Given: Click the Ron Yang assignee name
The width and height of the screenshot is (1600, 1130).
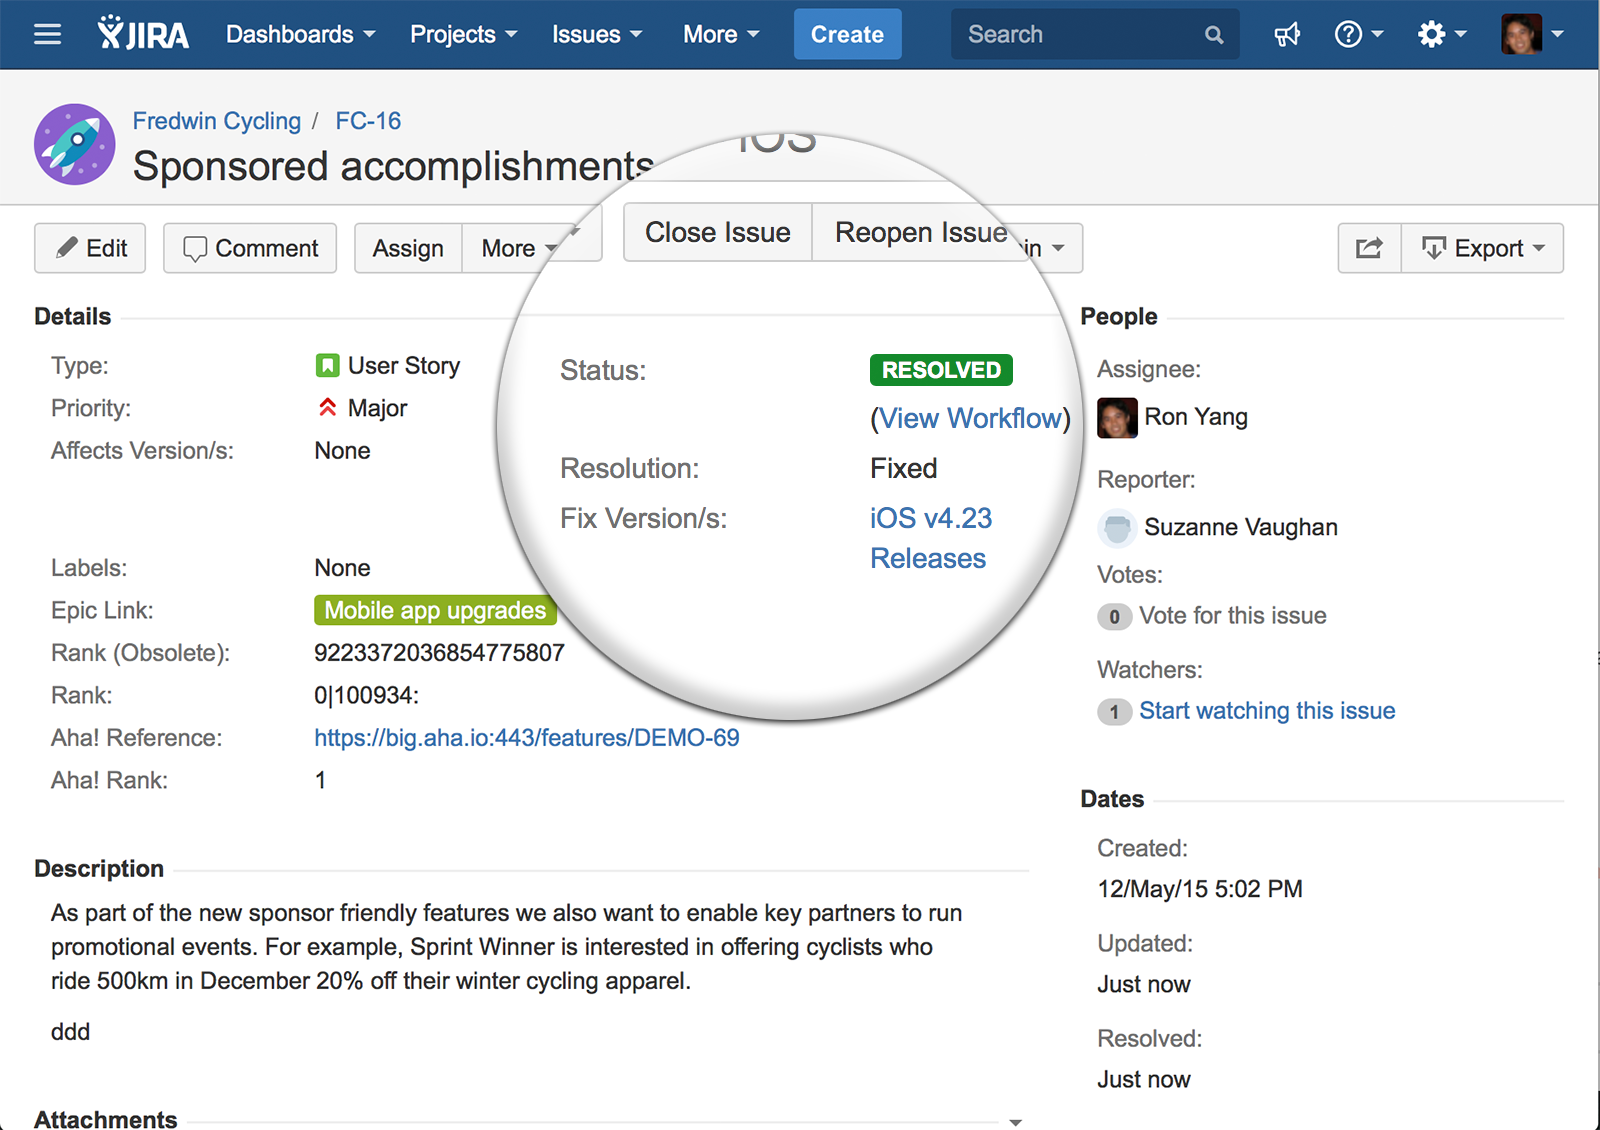Looking at the screenshot, I should [x=1196, y=417].
